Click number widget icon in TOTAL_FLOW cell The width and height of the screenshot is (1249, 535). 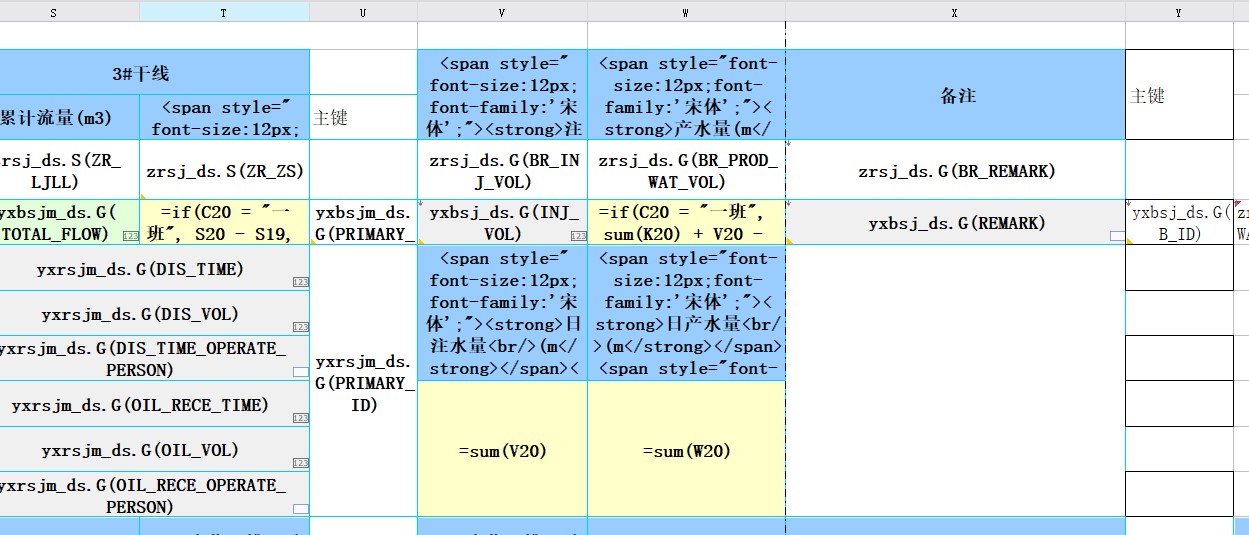130,237
